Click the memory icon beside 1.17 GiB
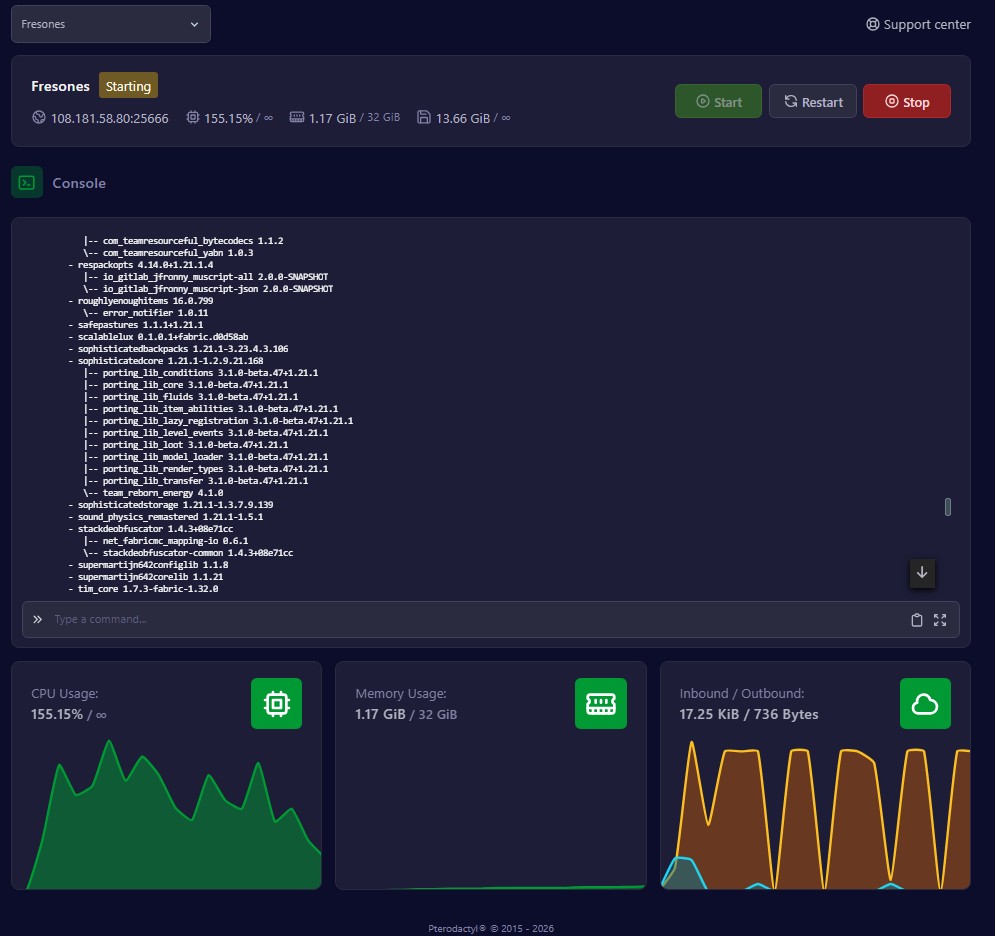Screen dimensions: 995x936 coord(297,117)
